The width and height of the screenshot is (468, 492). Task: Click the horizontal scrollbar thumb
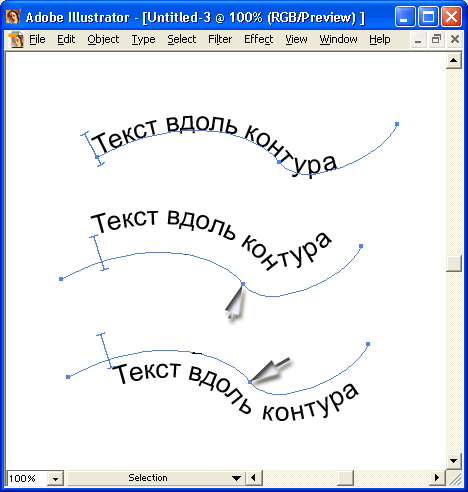(x=346, y=478)
